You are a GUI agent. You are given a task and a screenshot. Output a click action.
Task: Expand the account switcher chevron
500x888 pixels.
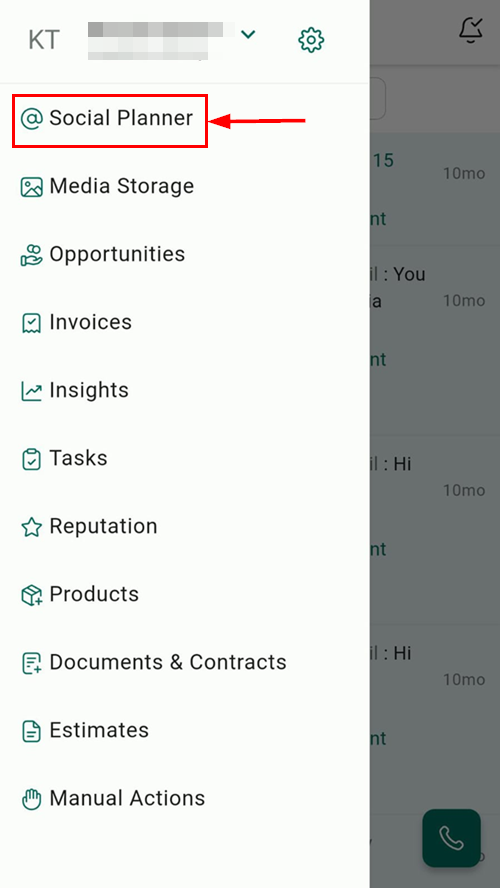pos(248,35)
